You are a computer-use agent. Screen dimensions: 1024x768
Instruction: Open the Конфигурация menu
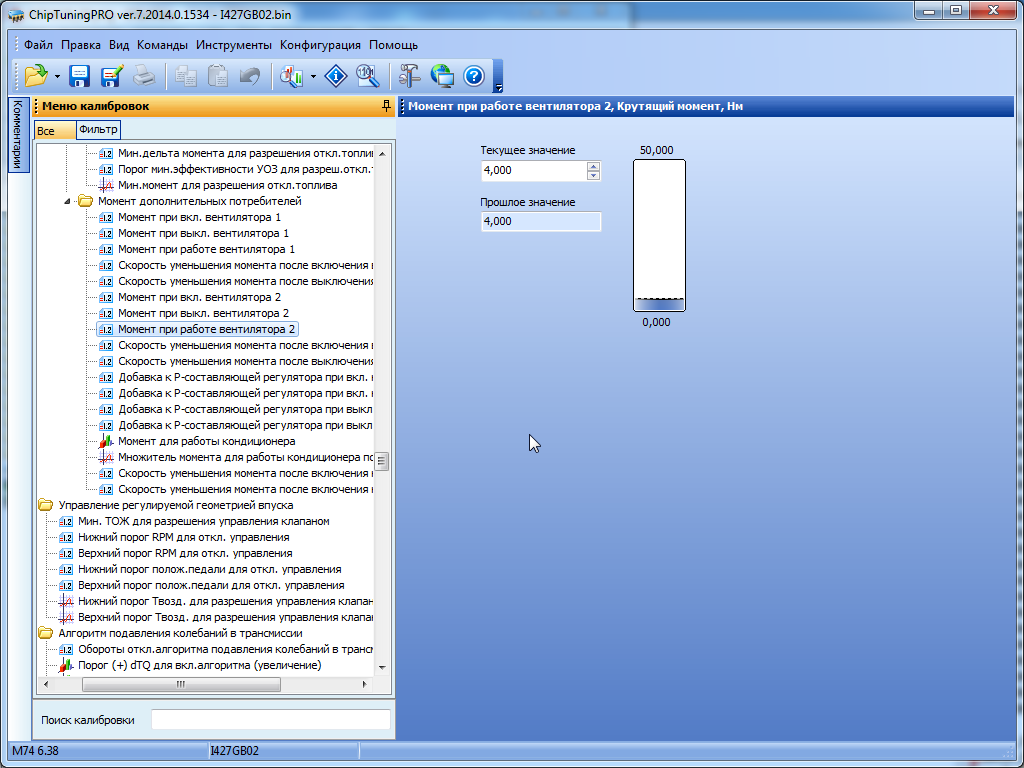click(x=320, y=45)
